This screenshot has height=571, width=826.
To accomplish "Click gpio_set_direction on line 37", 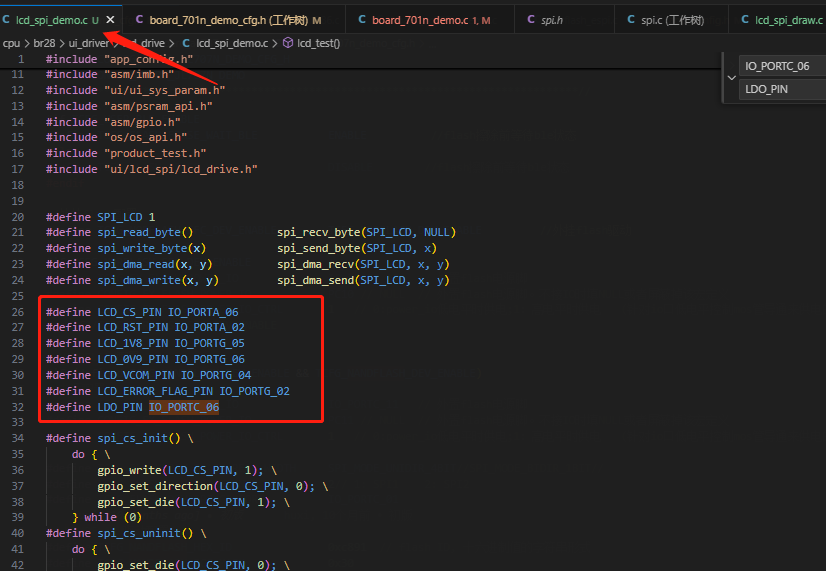I will pyautogui.click(x=155, y=486).
